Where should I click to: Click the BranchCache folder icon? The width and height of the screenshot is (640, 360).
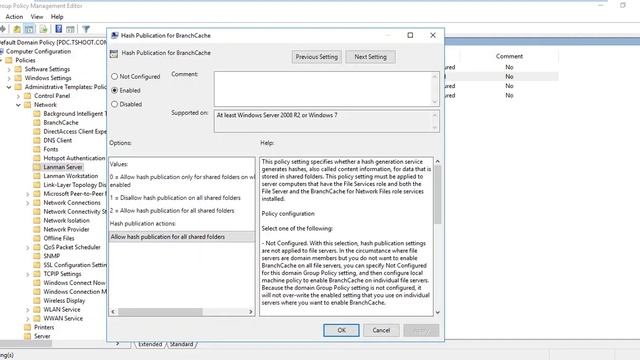coord(37,122)
